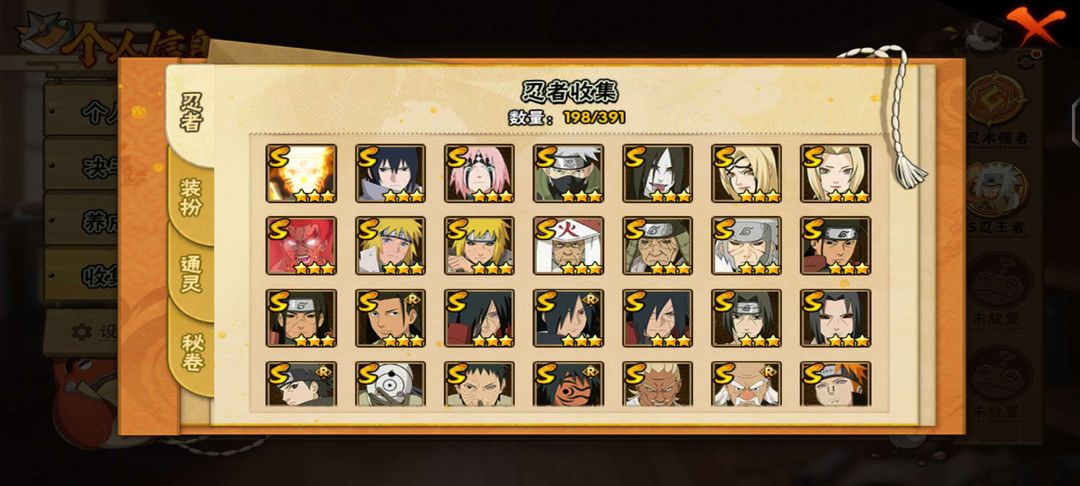The height and width of the screenshot is (486, 1080).
Task: Click the hanging rope tassel bookmark
Action: 897,116
